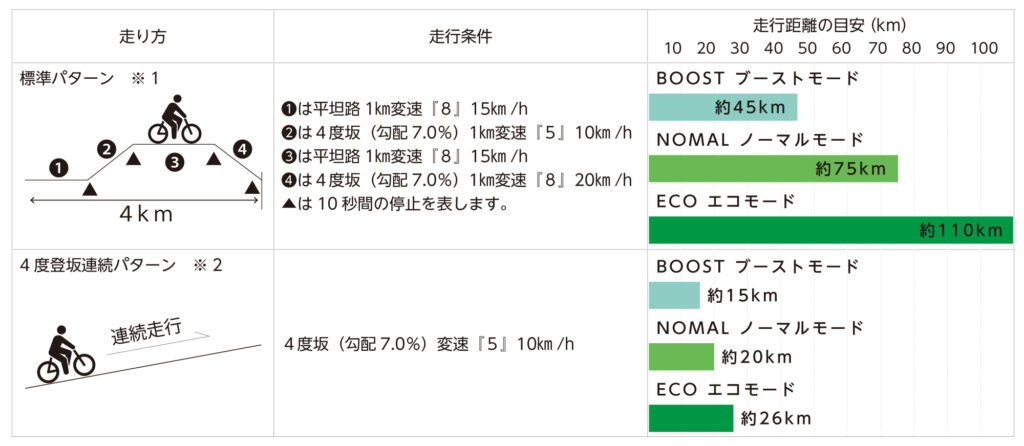Click the 走行条件 column header
Screen dimensions: 1024x446
click(x=459, y=37)
